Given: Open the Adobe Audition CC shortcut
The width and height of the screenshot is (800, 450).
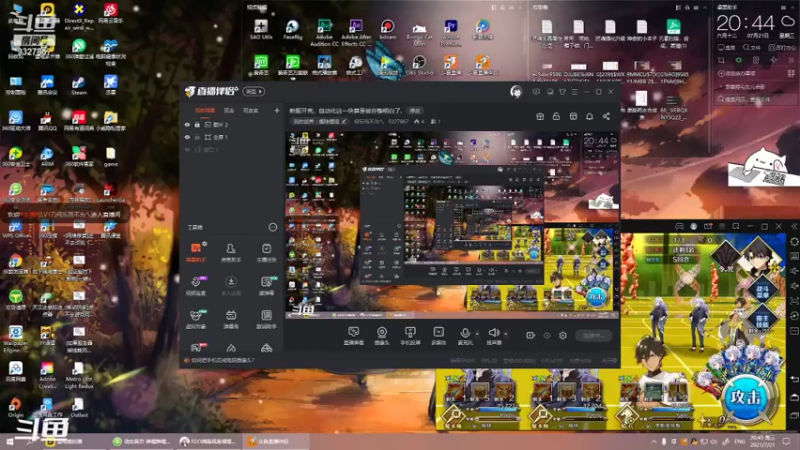Looking at the screenshot, I should (x=324, y=33).
